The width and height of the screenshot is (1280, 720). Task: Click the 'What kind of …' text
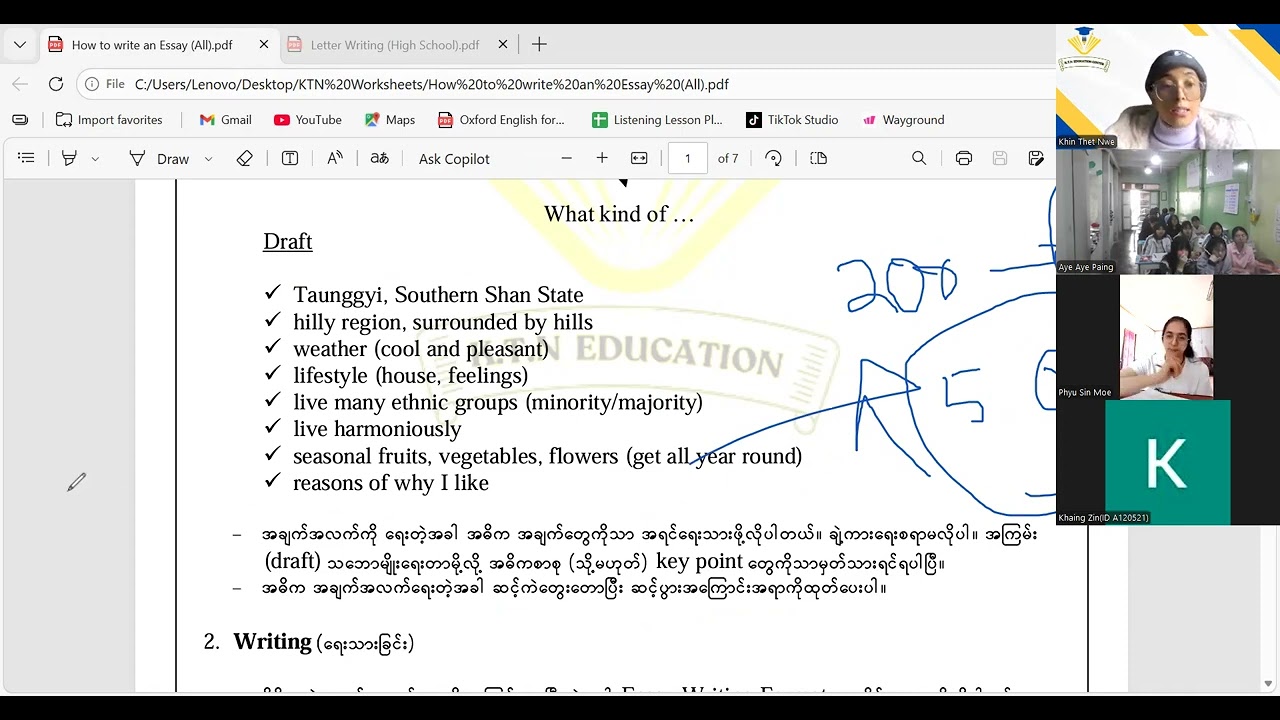(x=619, y=213)
